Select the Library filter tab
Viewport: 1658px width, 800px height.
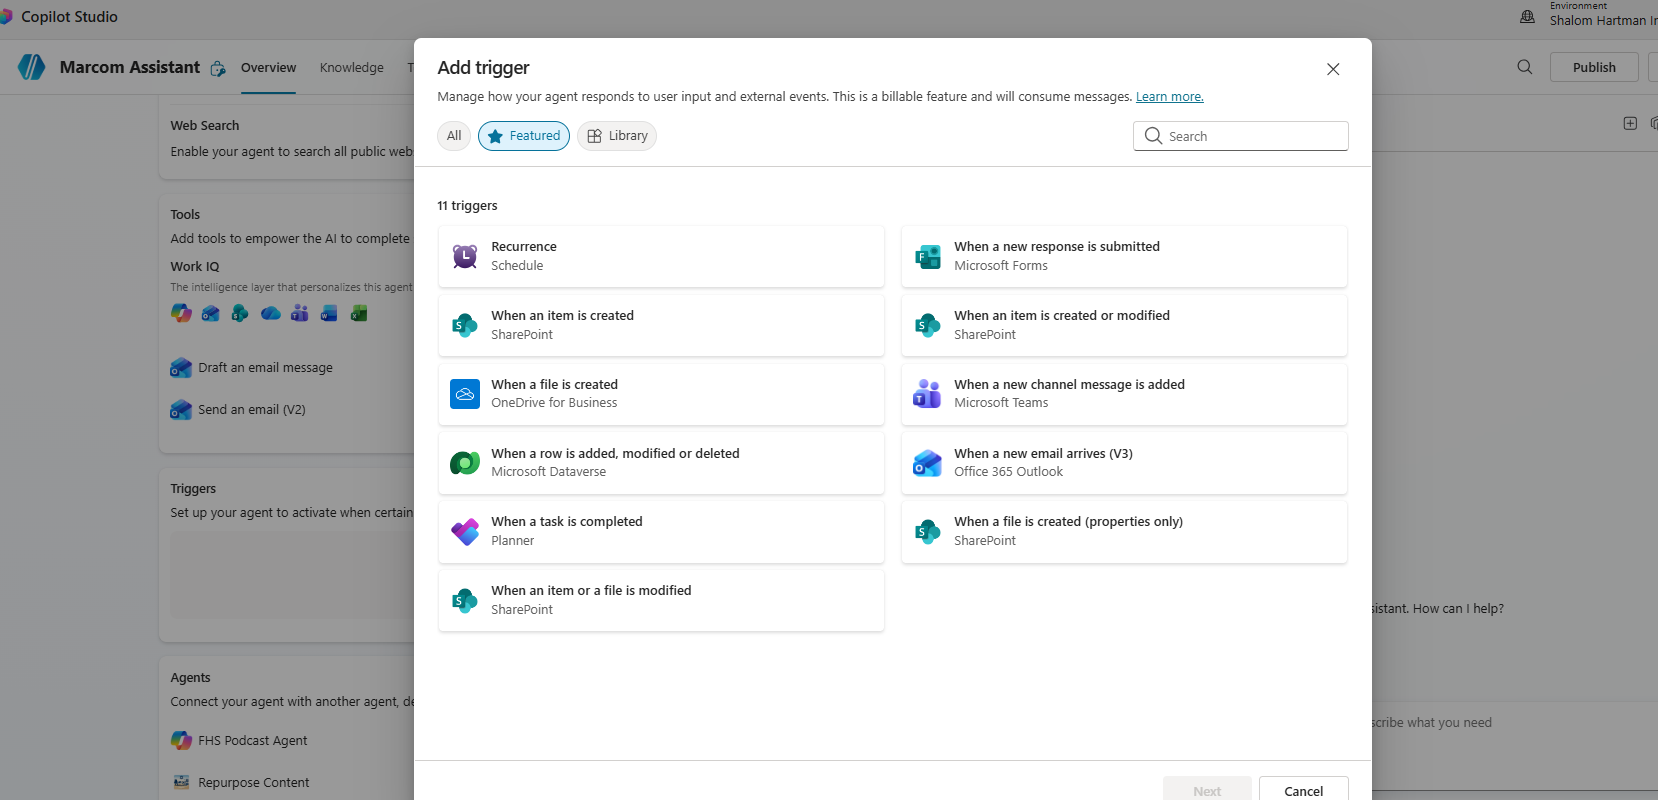617,136
